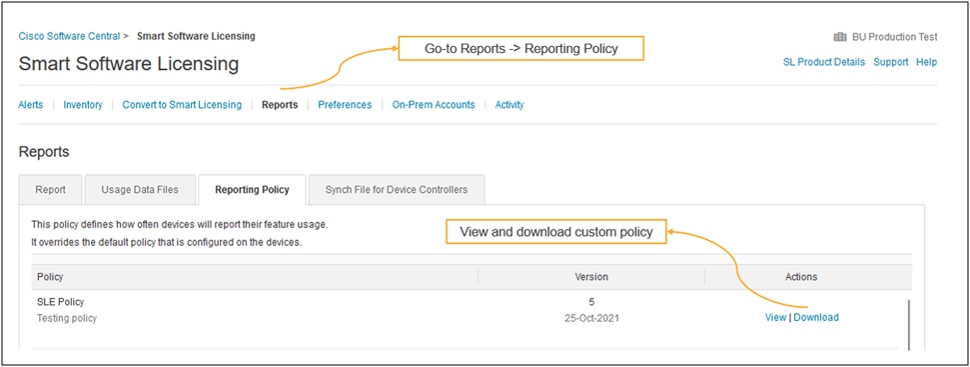Download the SLE Policy
This screenshot has width=970, height=367.
(816, 317)
